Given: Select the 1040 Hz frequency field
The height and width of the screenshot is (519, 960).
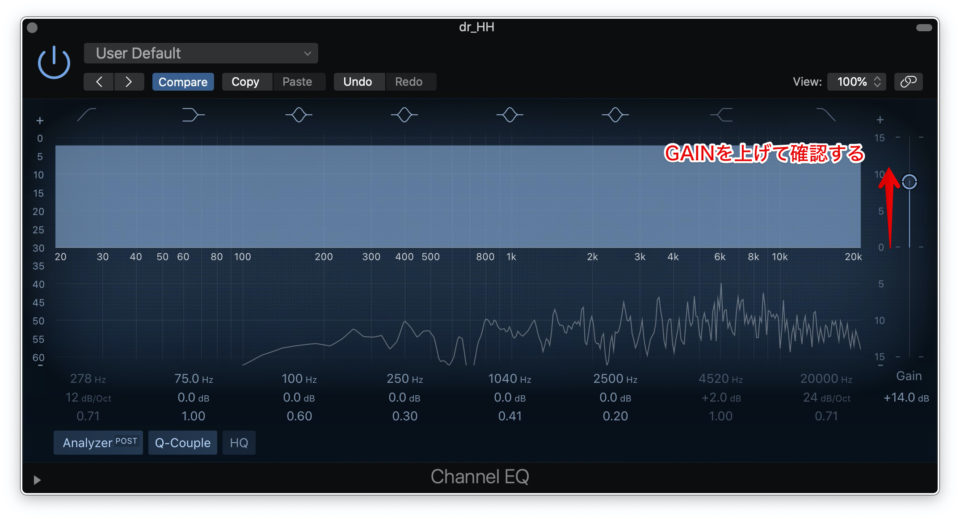Looking at the screenshot, I should pos(510,379).
